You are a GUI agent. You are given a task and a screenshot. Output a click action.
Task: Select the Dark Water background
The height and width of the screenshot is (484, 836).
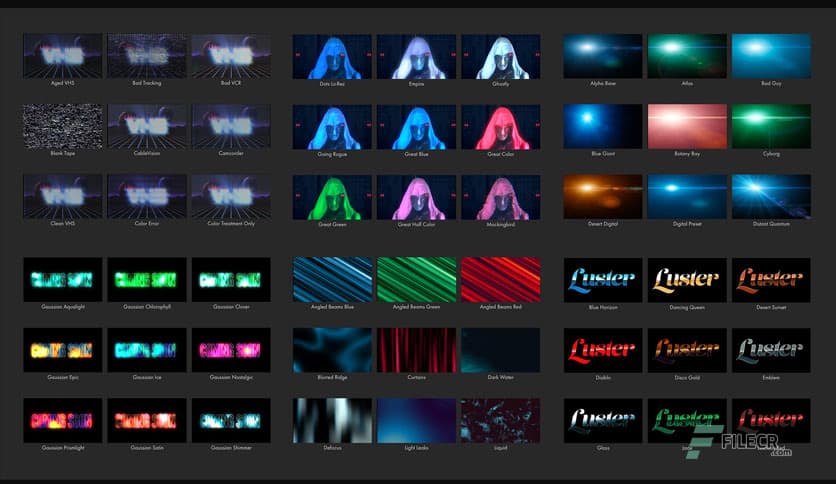[501, 350]
